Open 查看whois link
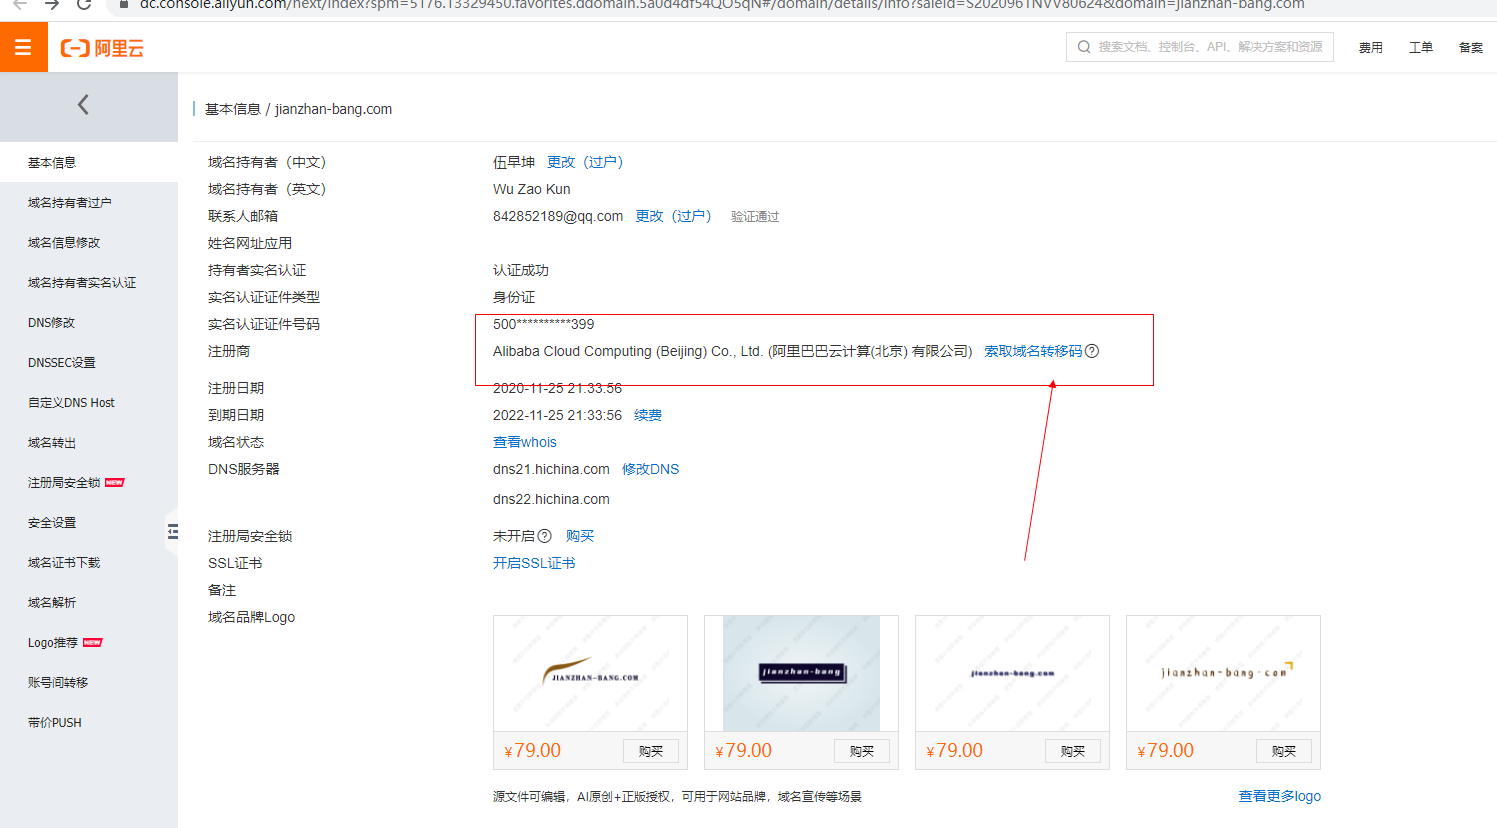 coord(525,442)
